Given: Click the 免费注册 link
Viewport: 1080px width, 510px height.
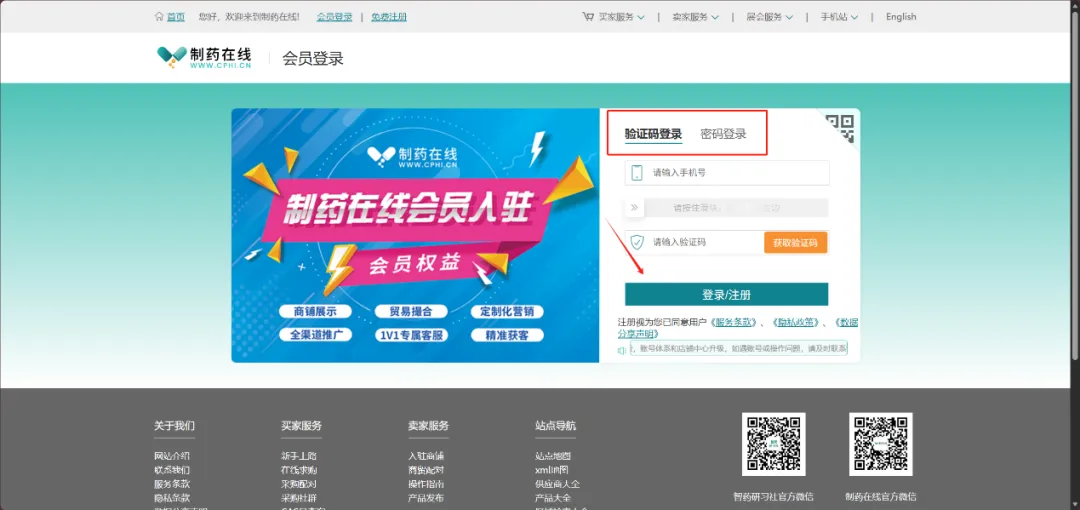Looking at the screenshot, I should (x=388, y=17).
